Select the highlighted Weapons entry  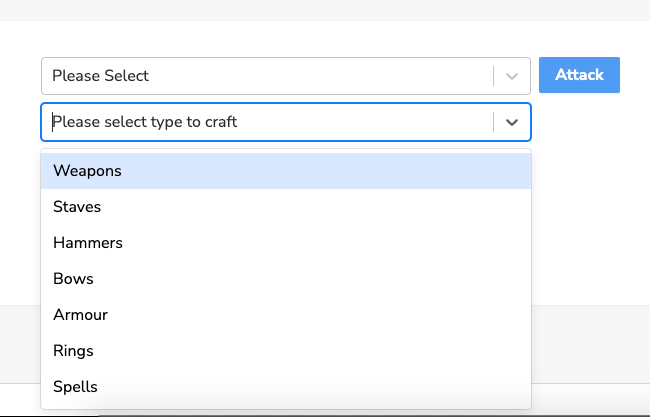click(x=286, y=171)
